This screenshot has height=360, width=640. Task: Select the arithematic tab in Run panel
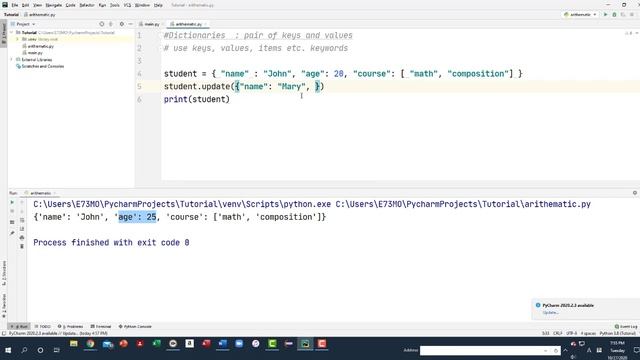point(40,193)
